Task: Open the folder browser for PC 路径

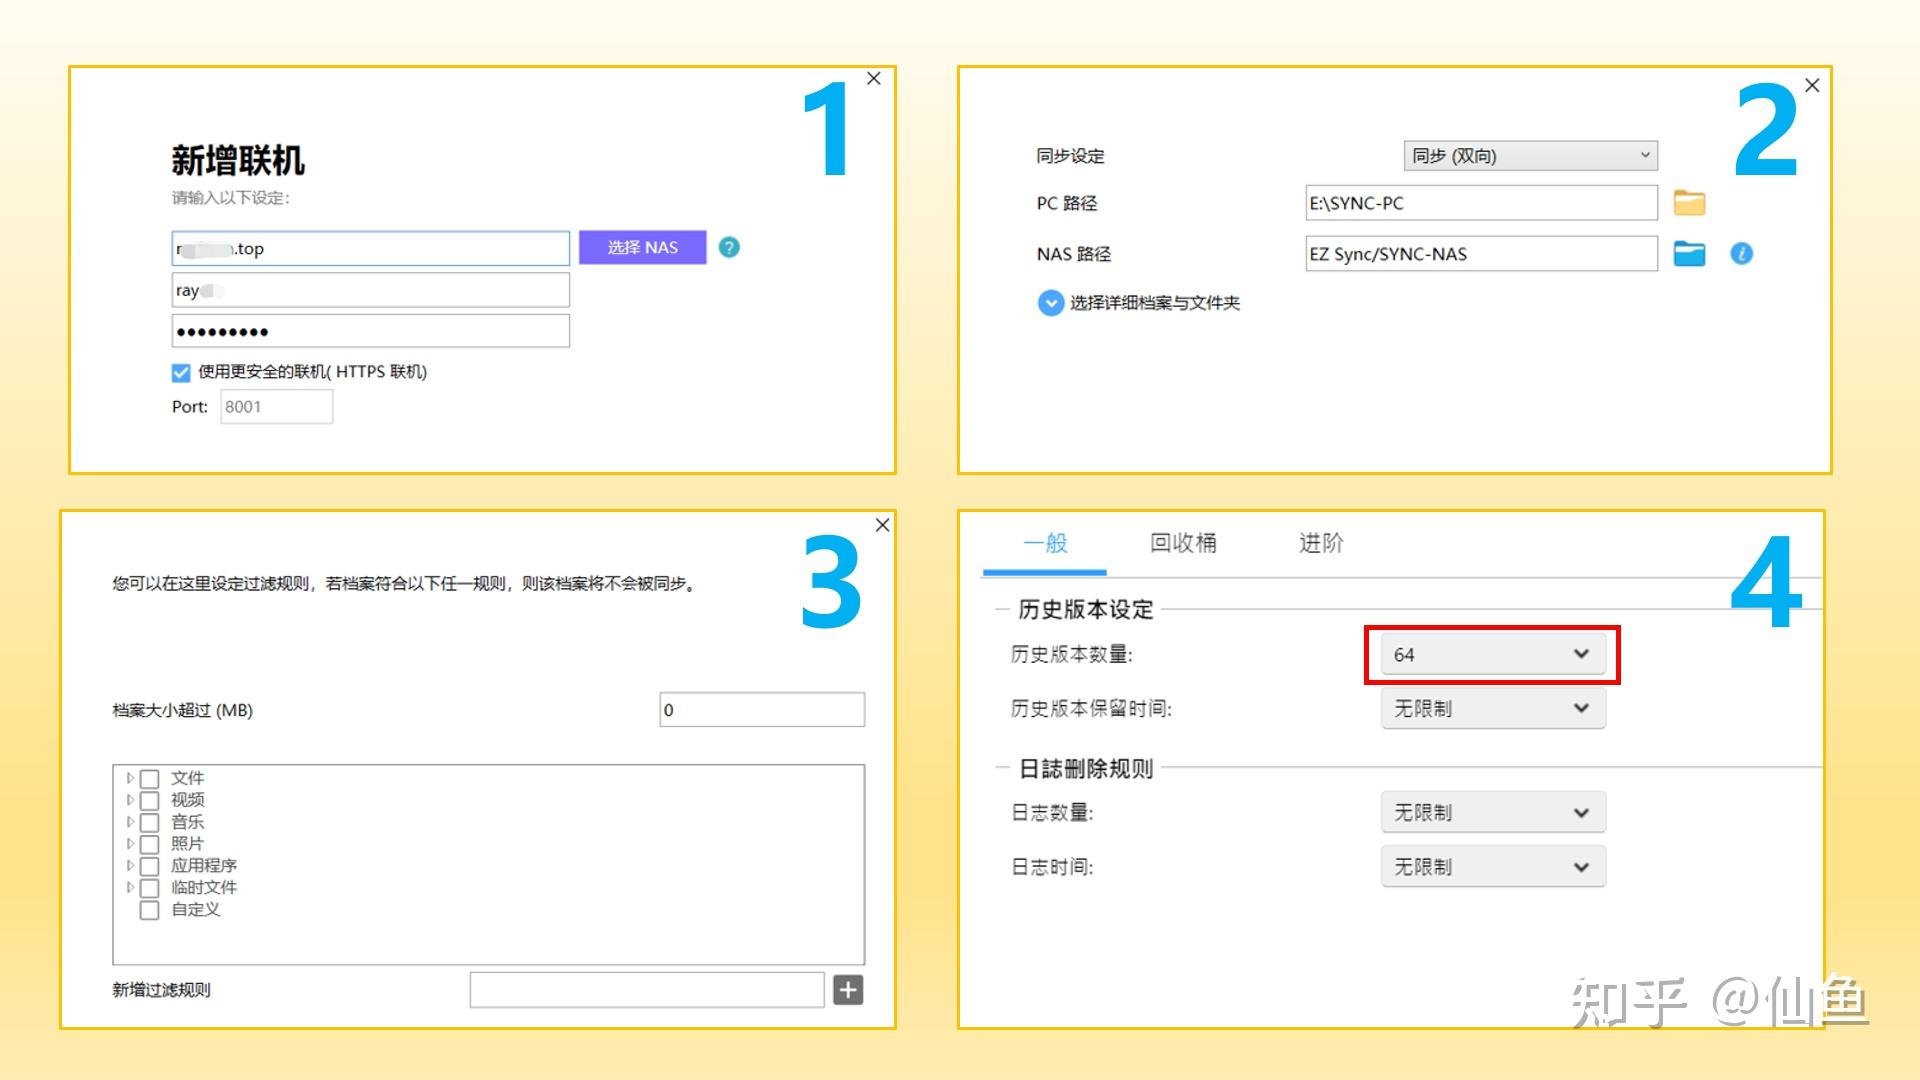Action: point(1690,202)
